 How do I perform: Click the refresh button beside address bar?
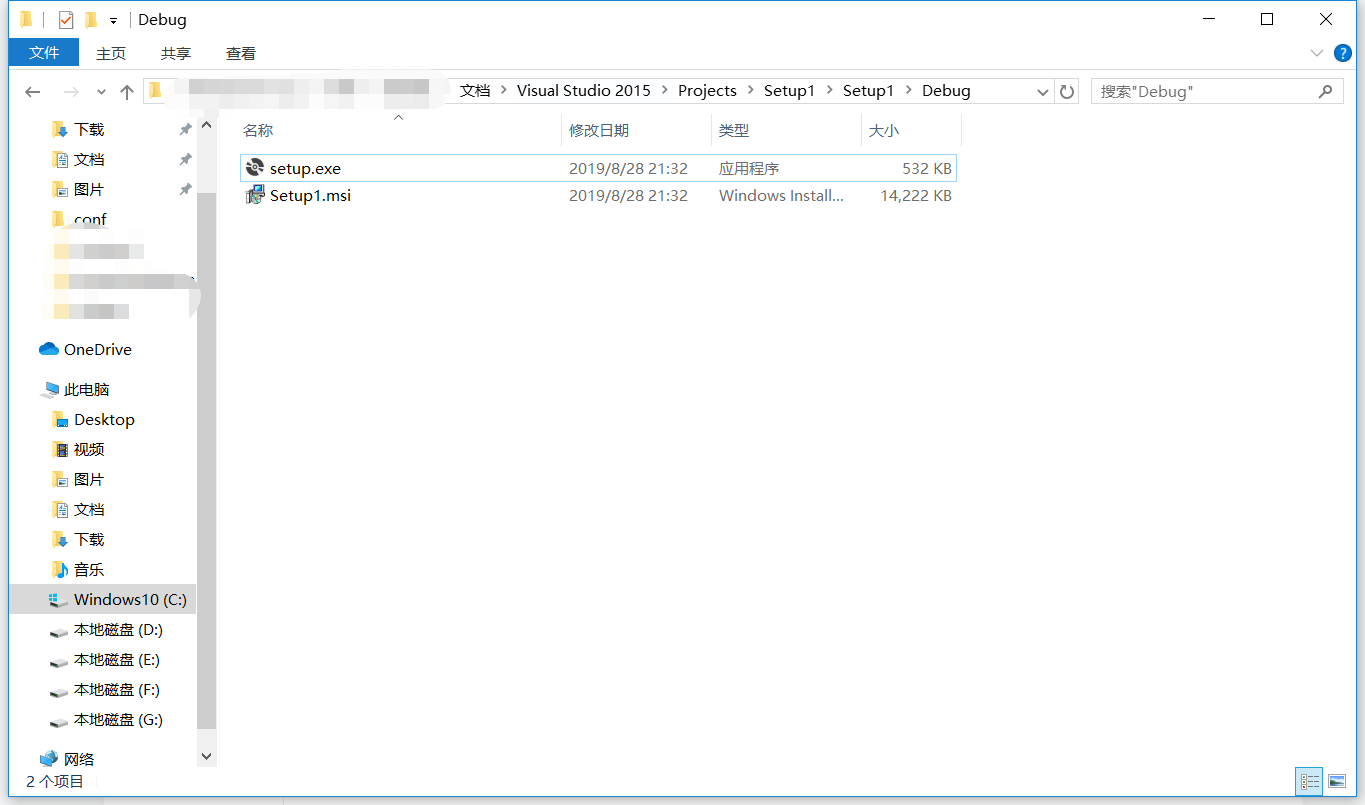1067,91
